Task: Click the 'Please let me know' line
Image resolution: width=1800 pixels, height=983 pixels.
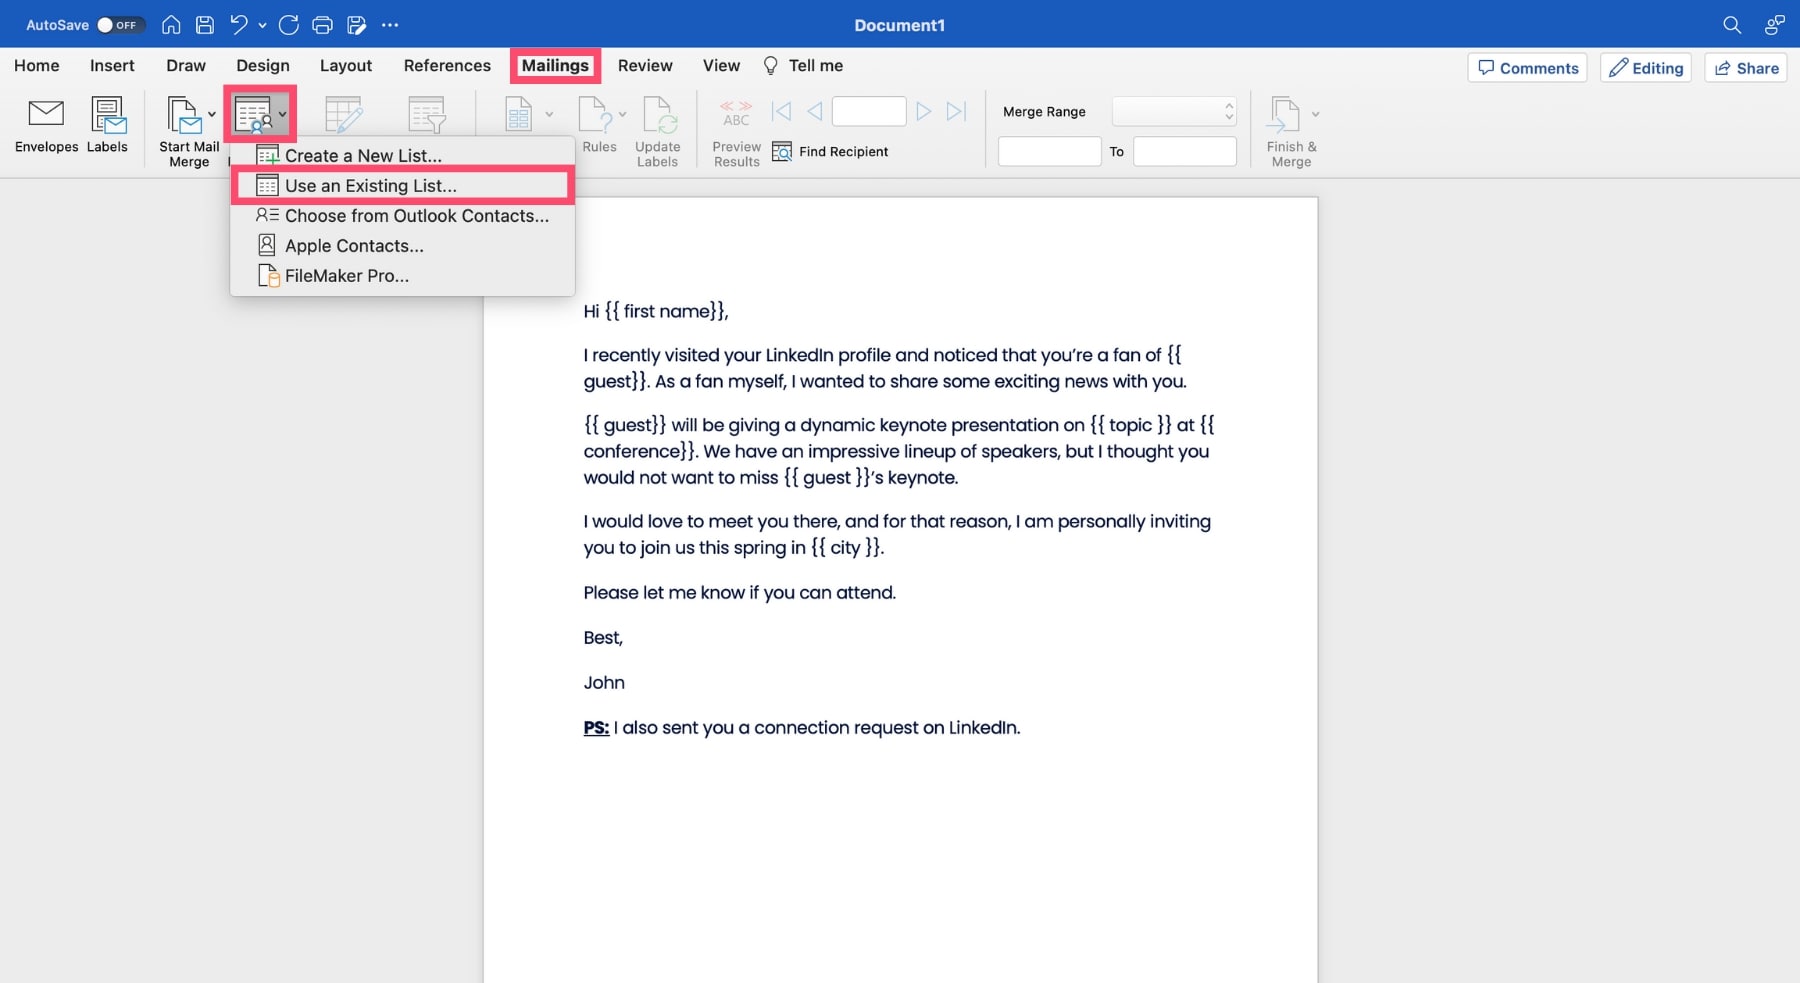Action: (739, 593)
